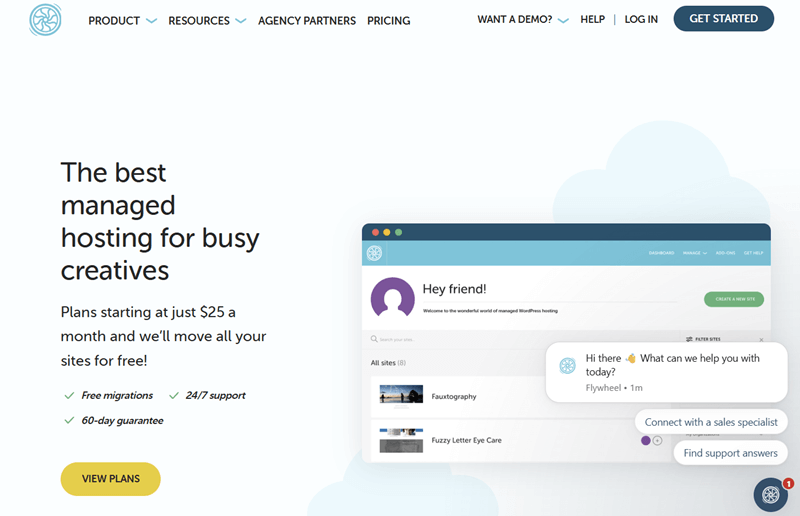Image resolution: width=800 pixels, height=516 pixels.
Task: Click Want a Demo? menu item
Action: click(515, 19)
